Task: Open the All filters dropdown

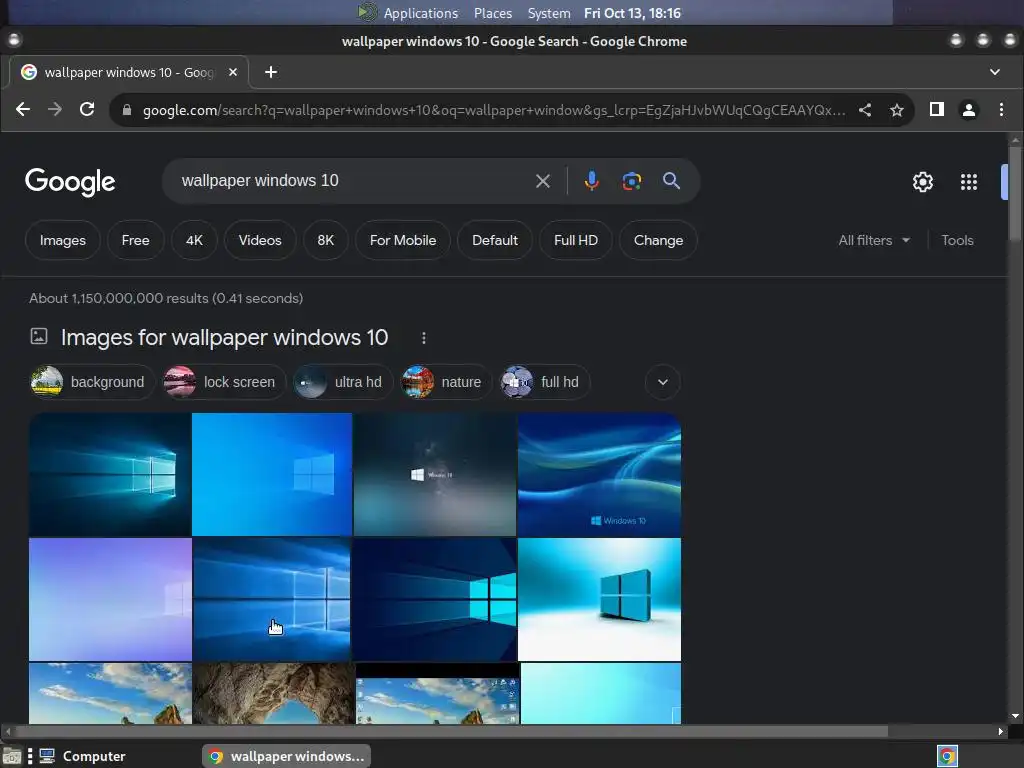Action: (874, 240)
